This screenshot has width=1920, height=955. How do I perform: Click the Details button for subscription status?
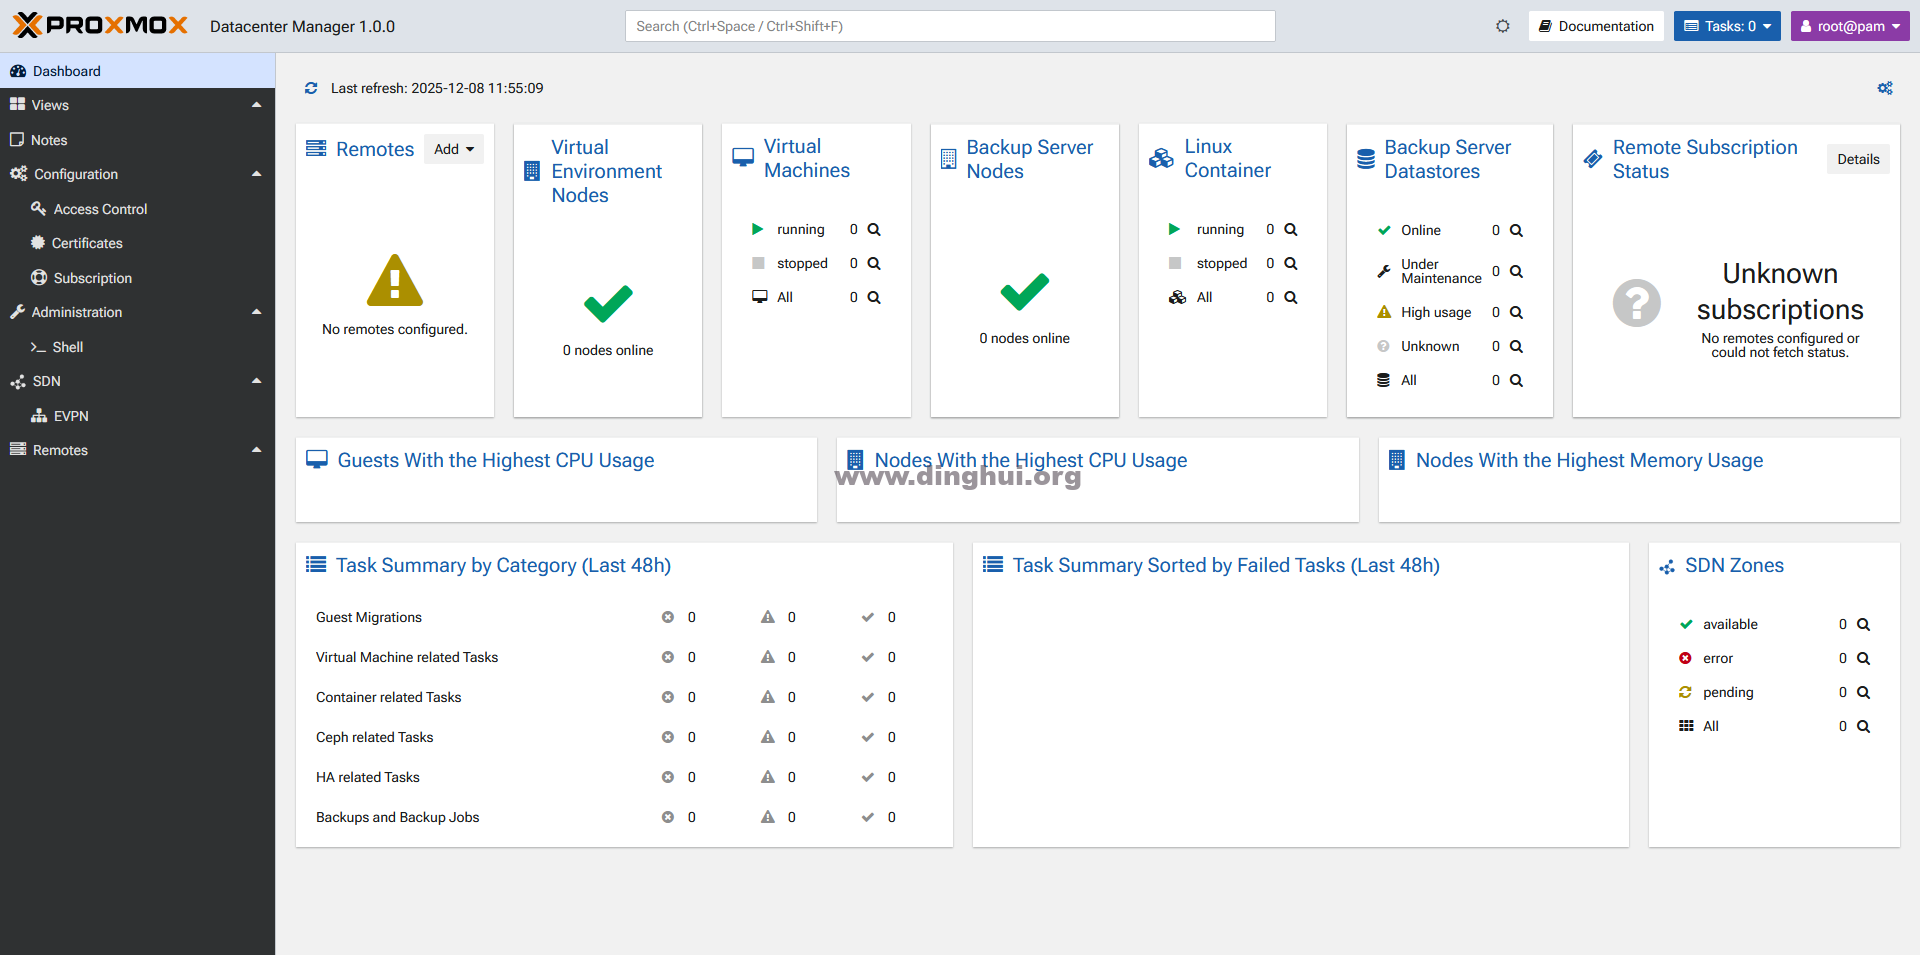(x=1857, y=159)
